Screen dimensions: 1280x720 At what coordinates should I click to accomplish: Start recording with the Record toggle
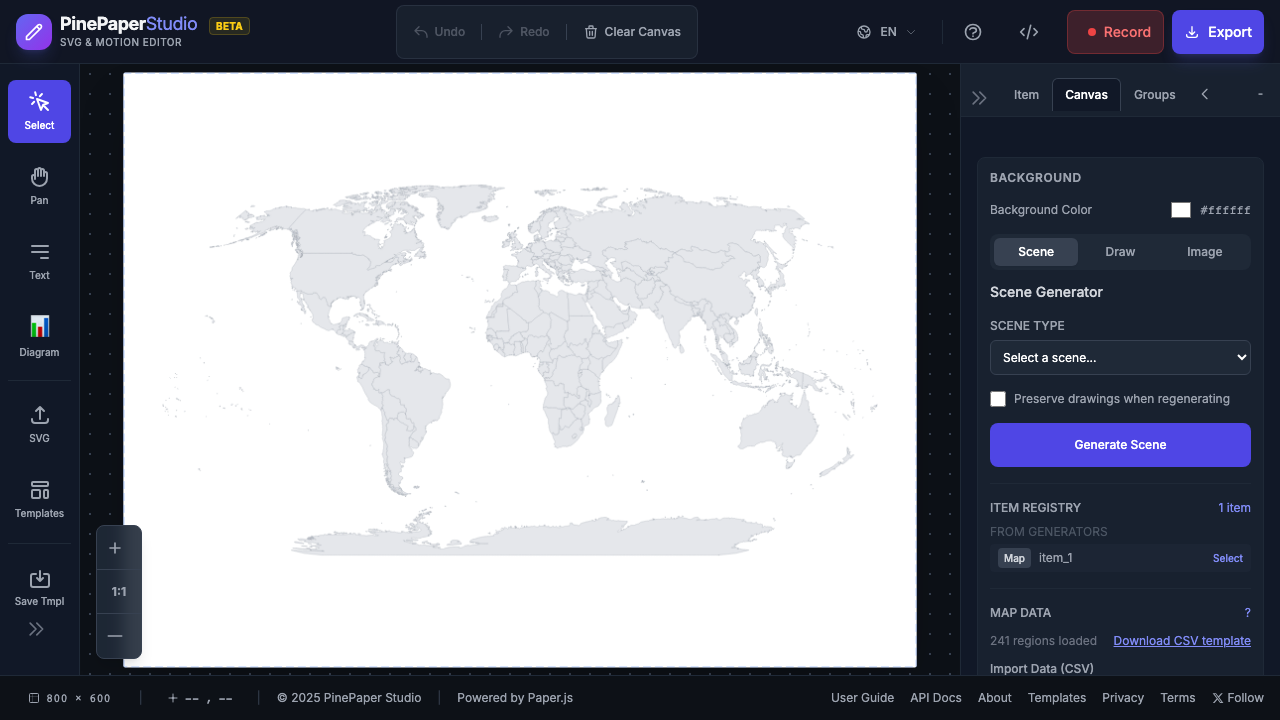(x=1115, y=31)
